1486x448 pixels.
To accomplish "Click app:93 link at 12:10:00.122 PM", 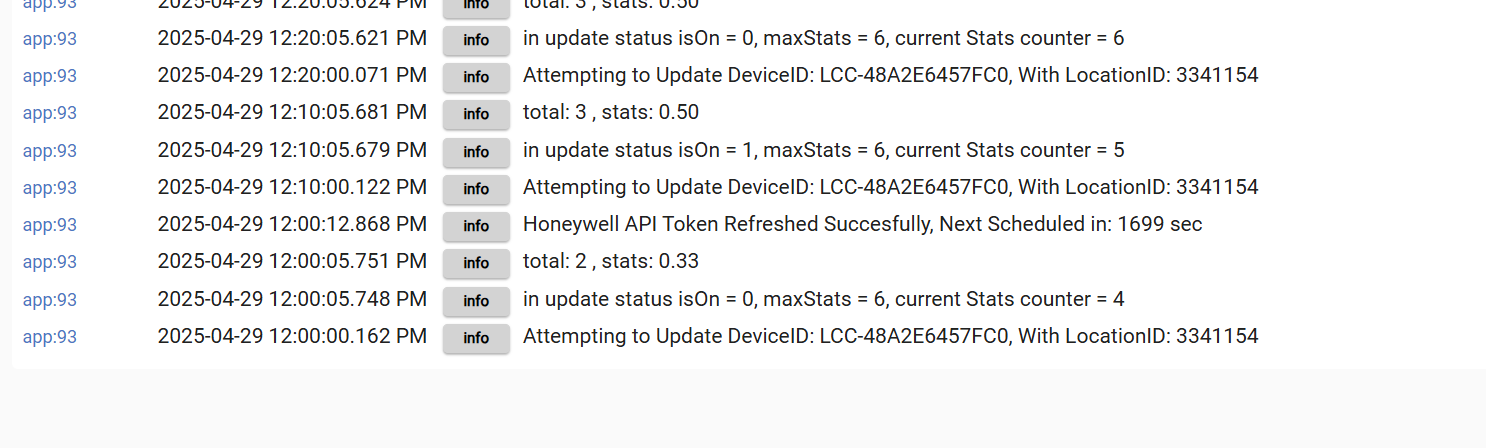I will point(50,188).
